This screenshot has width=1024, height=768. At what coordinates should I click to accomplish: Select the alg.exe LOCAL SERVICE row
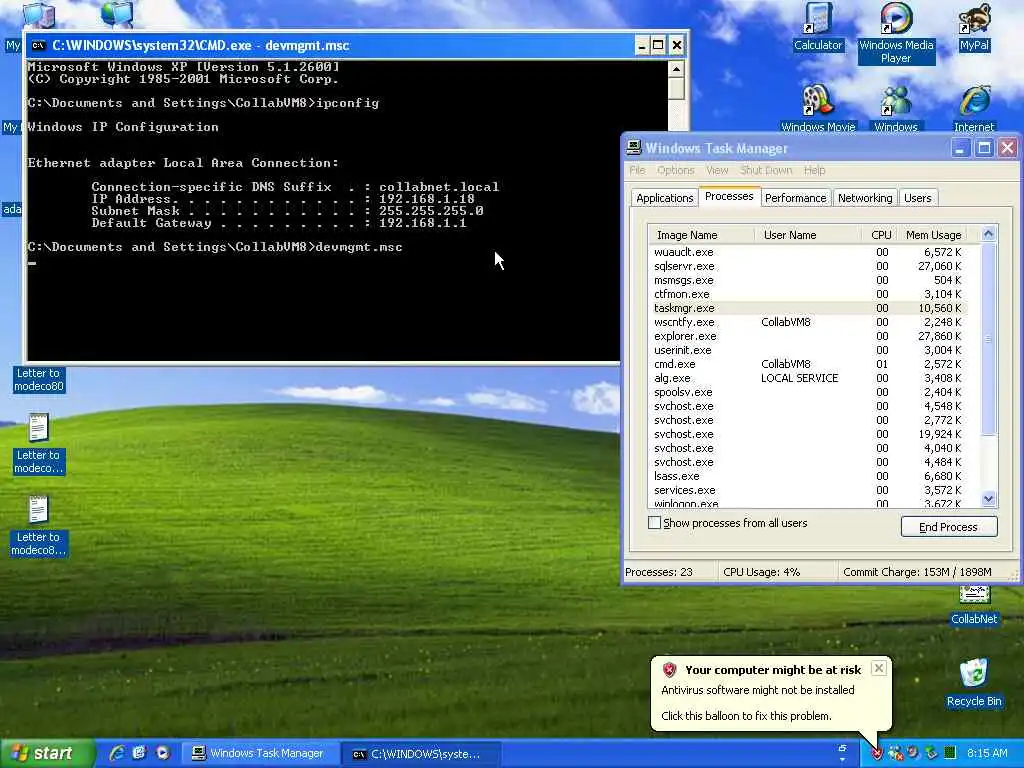click(x=808, y=378)
